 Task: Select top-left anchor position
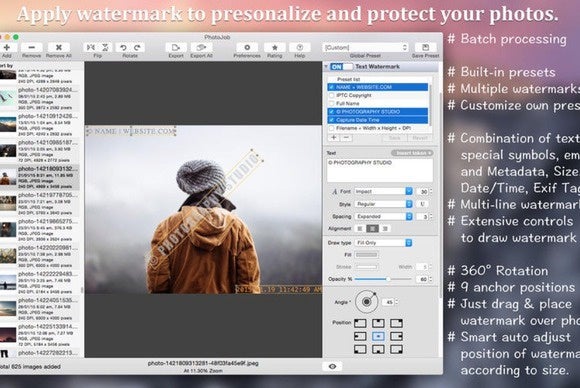[x=360, y=323]
